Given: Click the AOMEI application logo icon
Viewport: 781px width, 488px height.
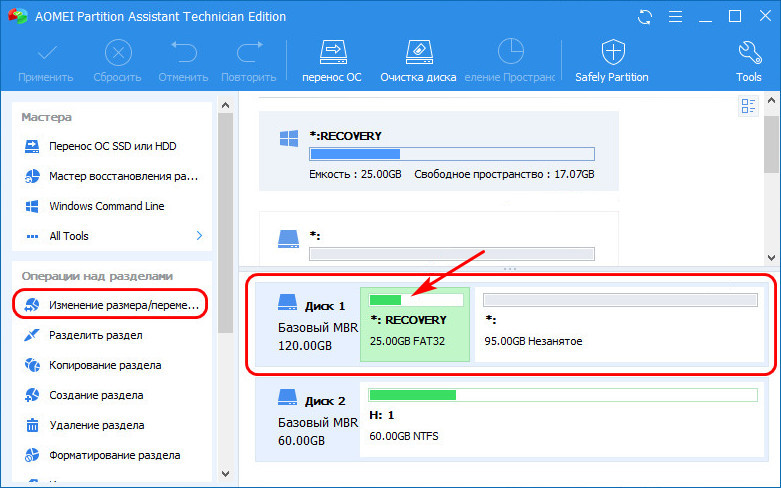Looking at the screenshot, I should [x=17, y=16].
